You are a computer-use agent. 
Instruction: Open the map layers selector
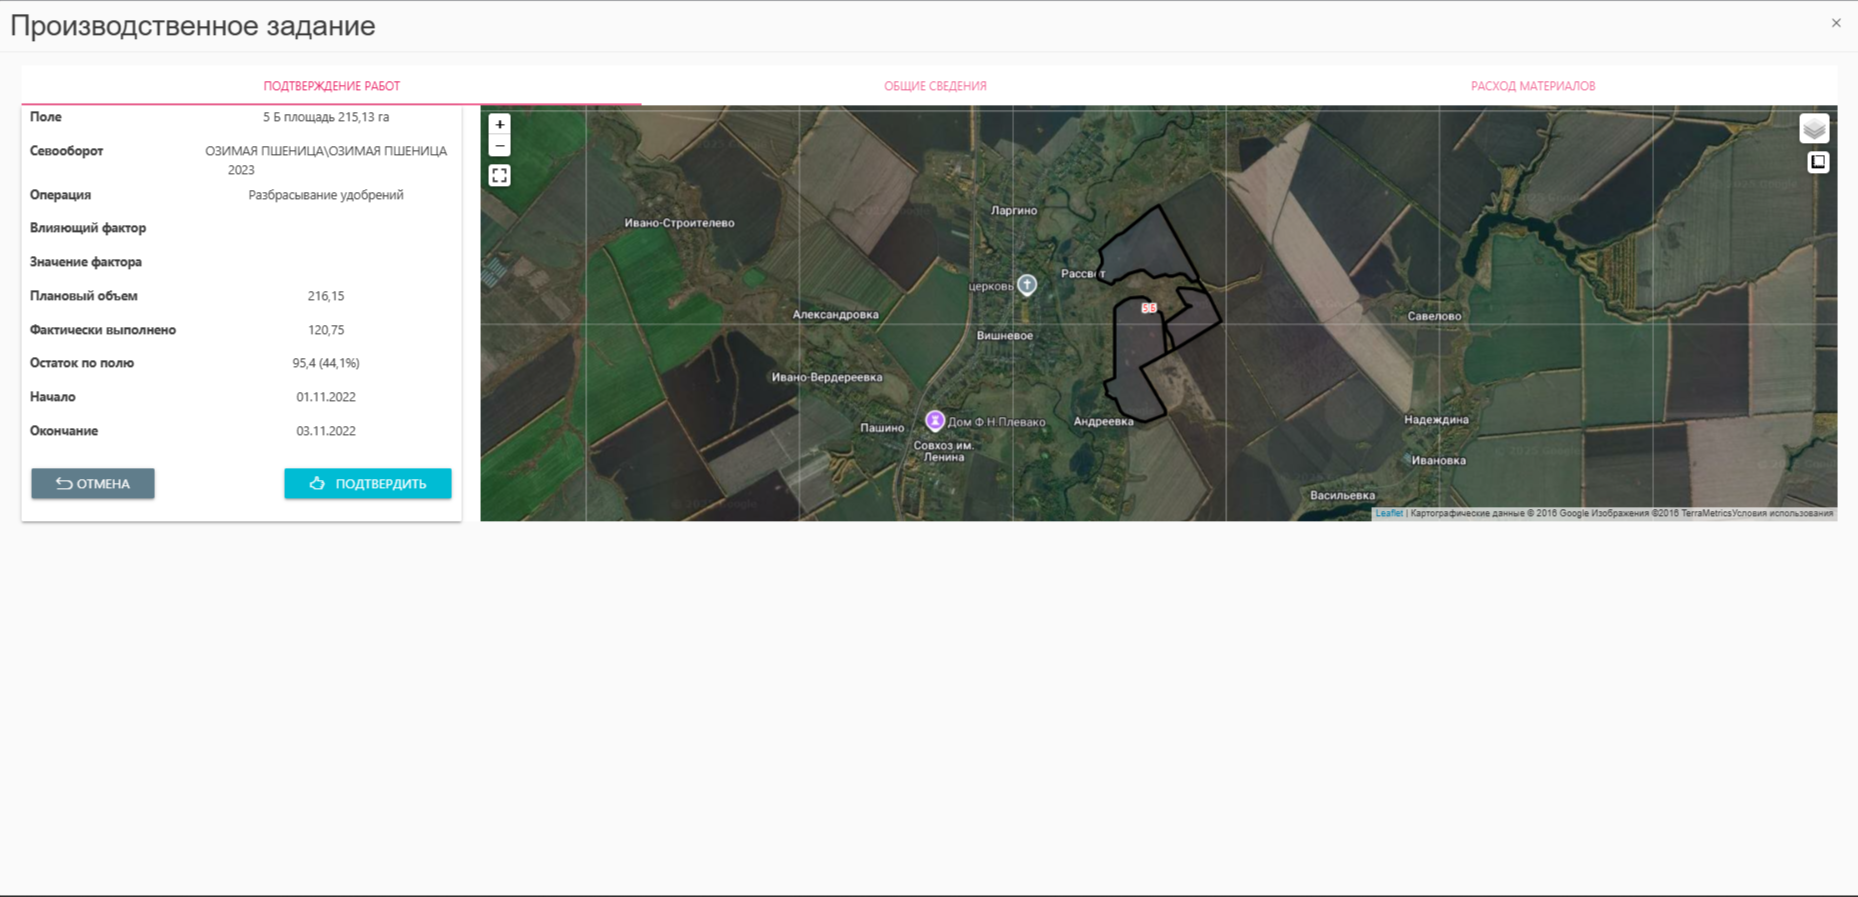click(x=1814, y=129)
